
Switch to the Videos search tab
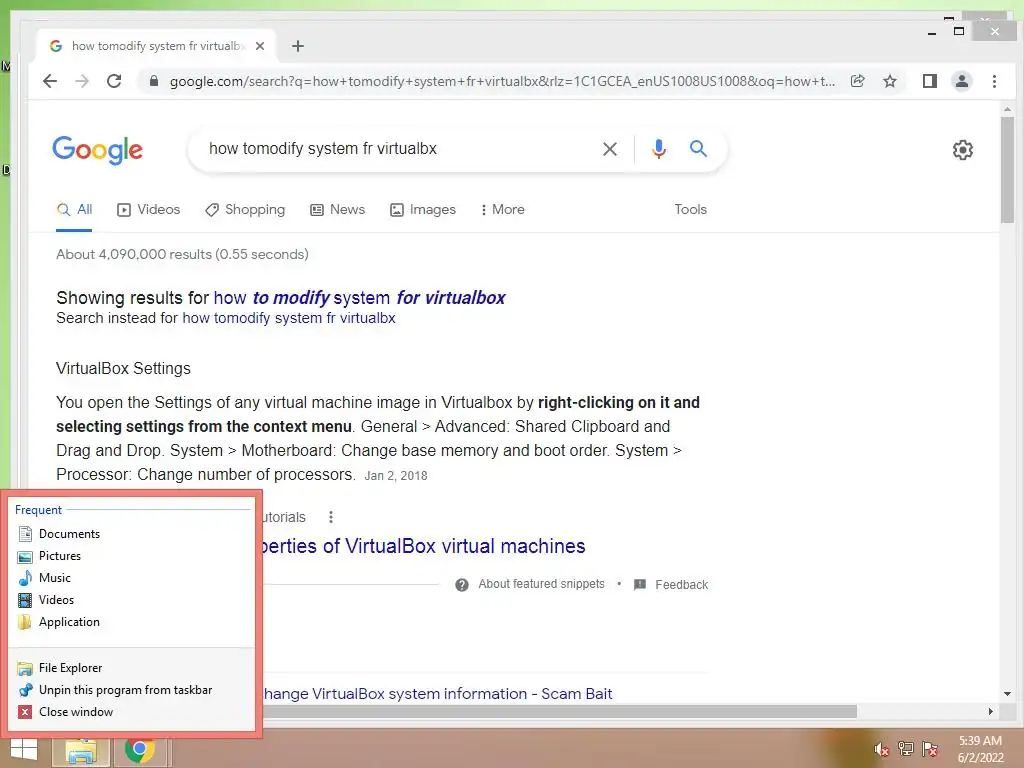pos(148,210)
